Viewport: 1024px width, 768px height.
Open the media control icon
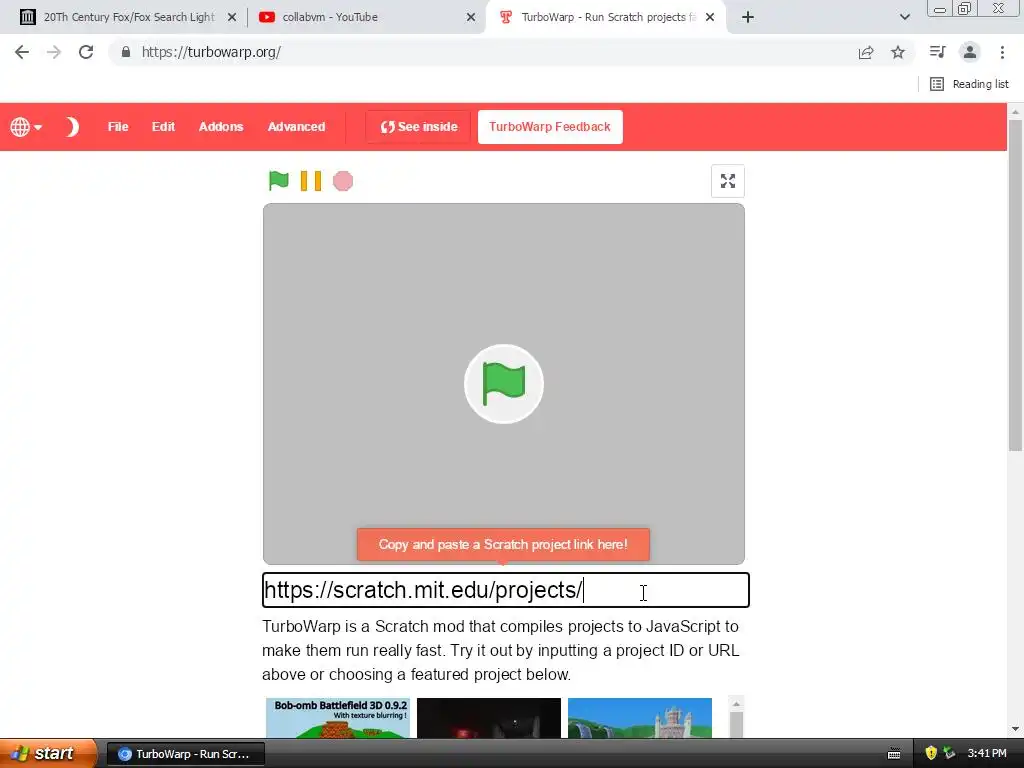(937, 52)
